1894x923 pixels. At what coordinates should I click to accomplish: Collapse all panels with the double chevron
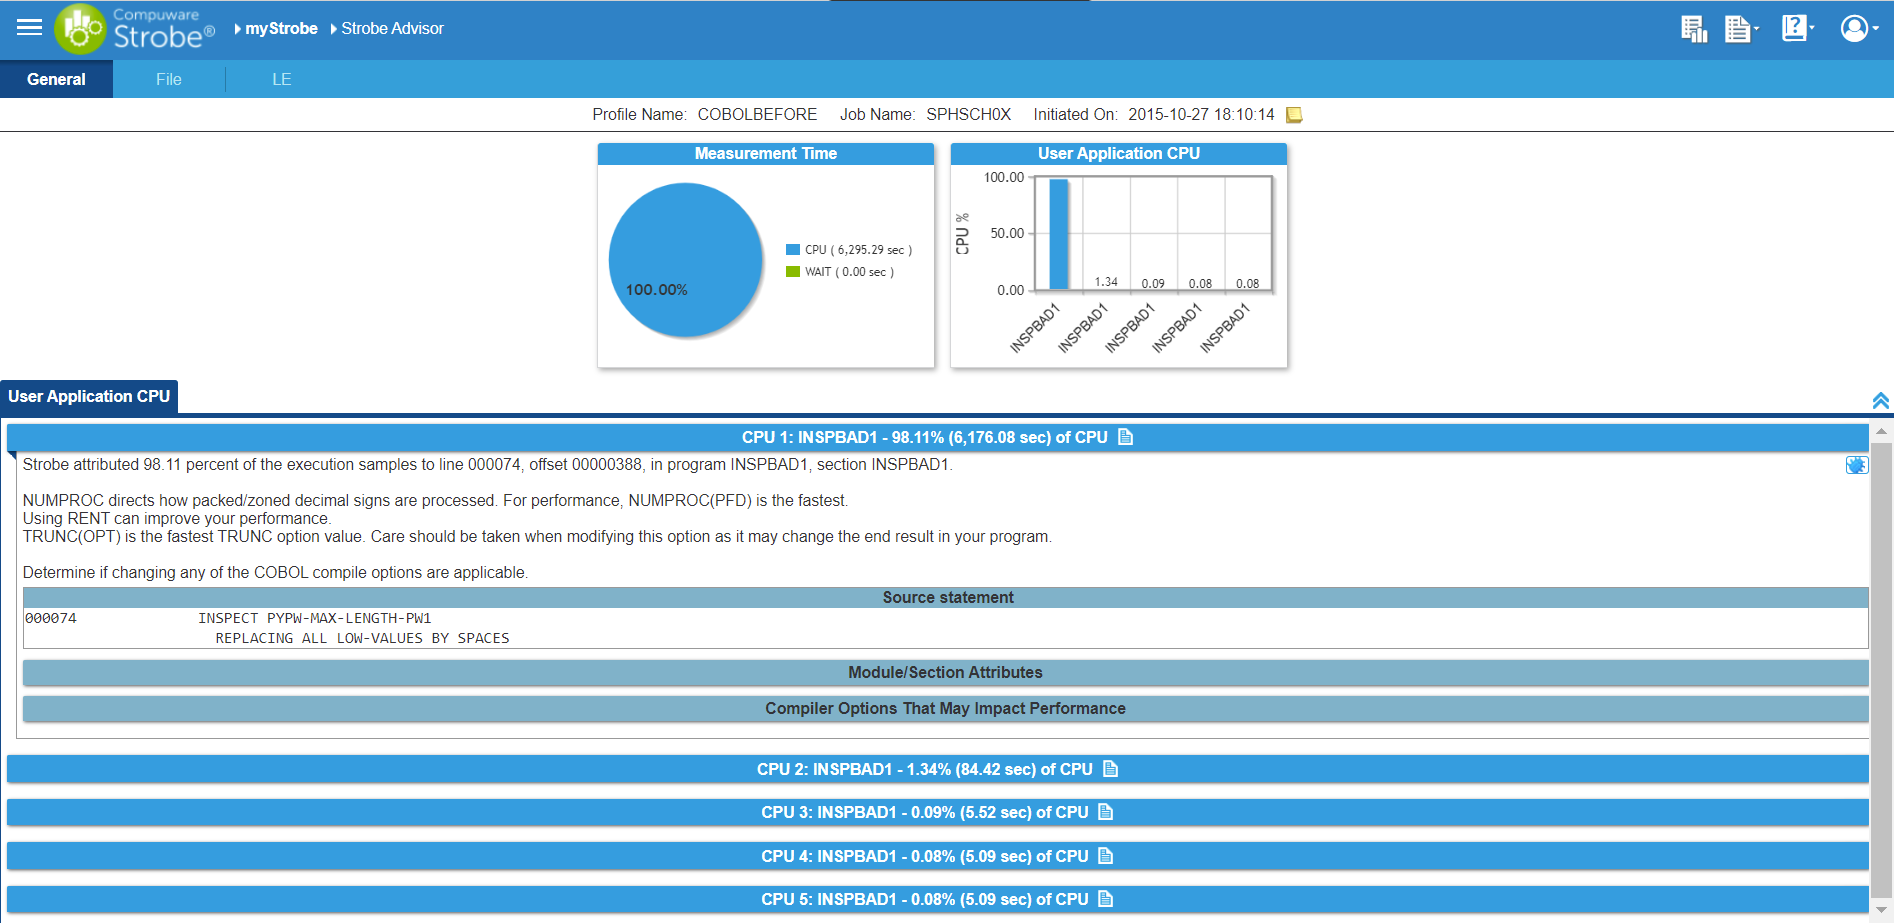coord(1881,399)
